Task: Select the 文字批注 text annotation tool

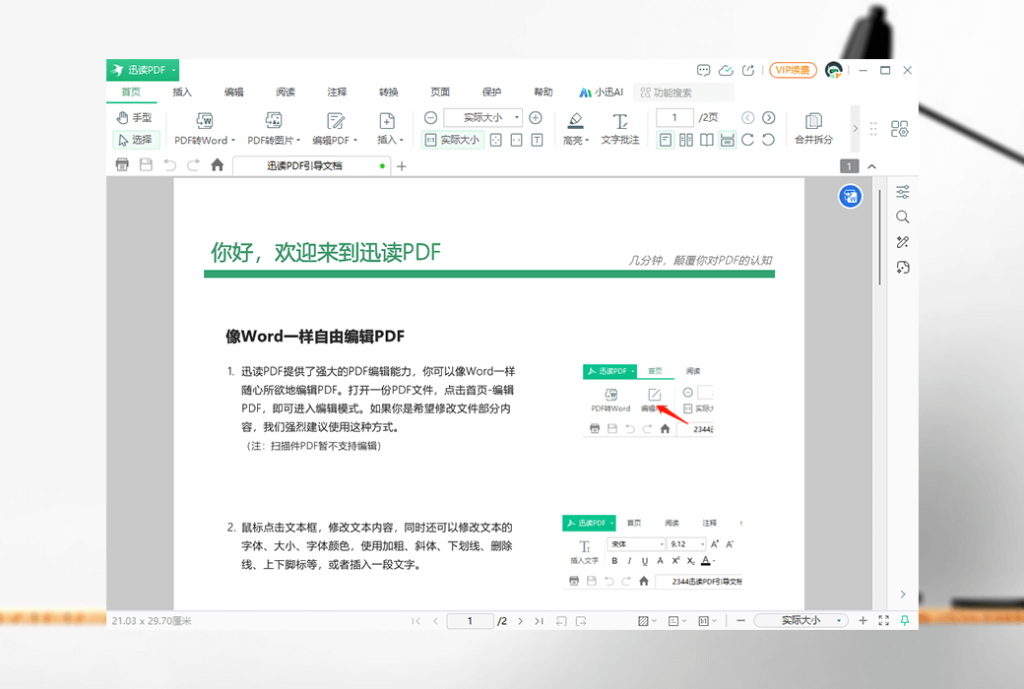Action: (620, 128)
